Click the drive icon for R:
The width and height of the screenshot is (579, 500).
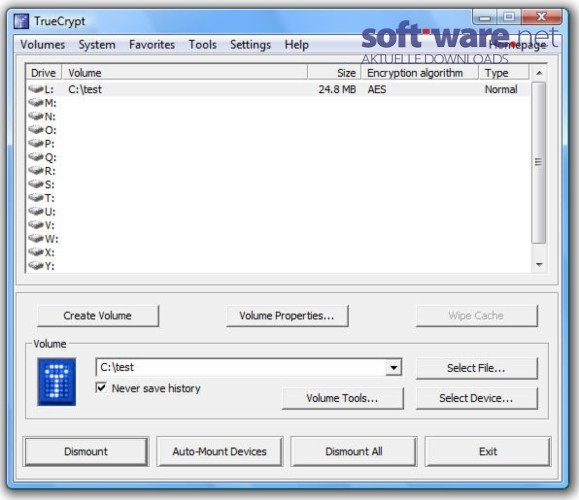pyautogui.click(x=36, y=171)
